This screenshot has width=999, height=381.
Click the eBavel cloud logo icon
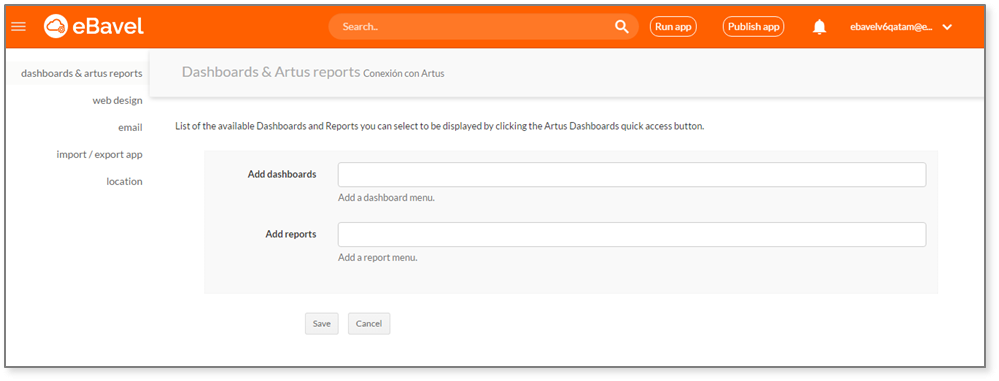pos(56,26)
